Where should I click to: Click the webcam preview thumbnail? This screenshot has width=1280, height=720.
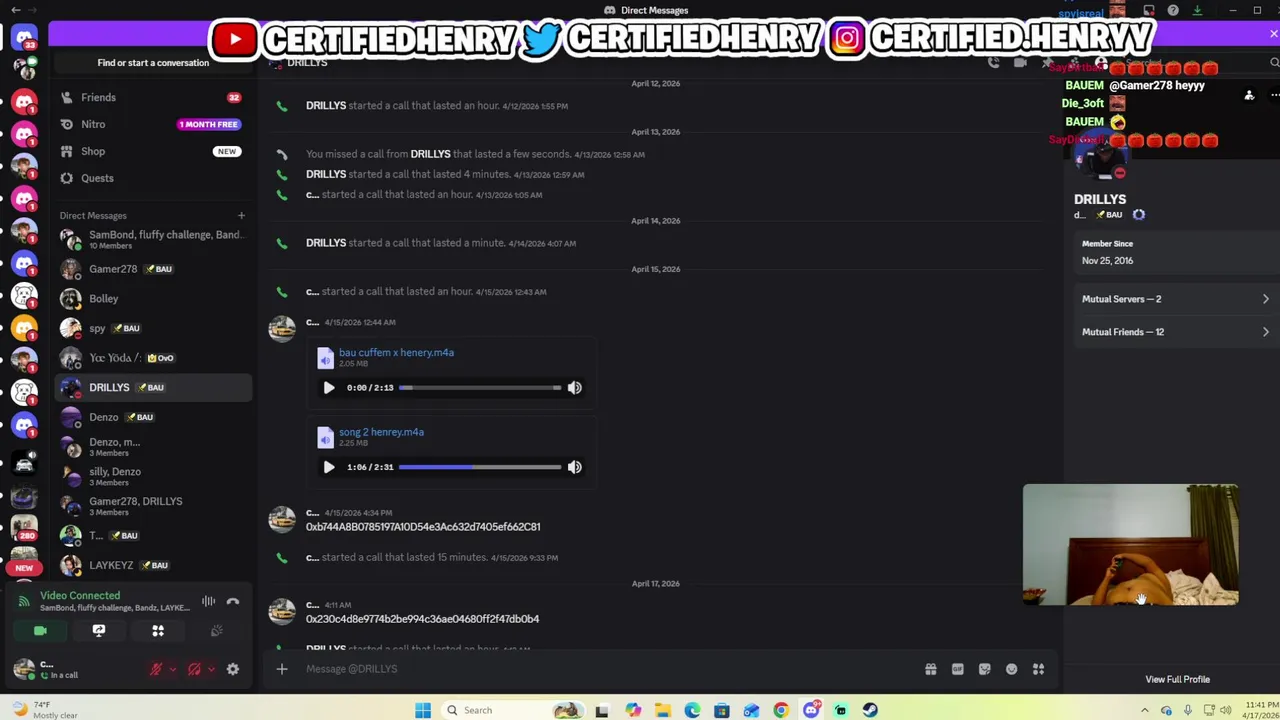pos(1130,545)
